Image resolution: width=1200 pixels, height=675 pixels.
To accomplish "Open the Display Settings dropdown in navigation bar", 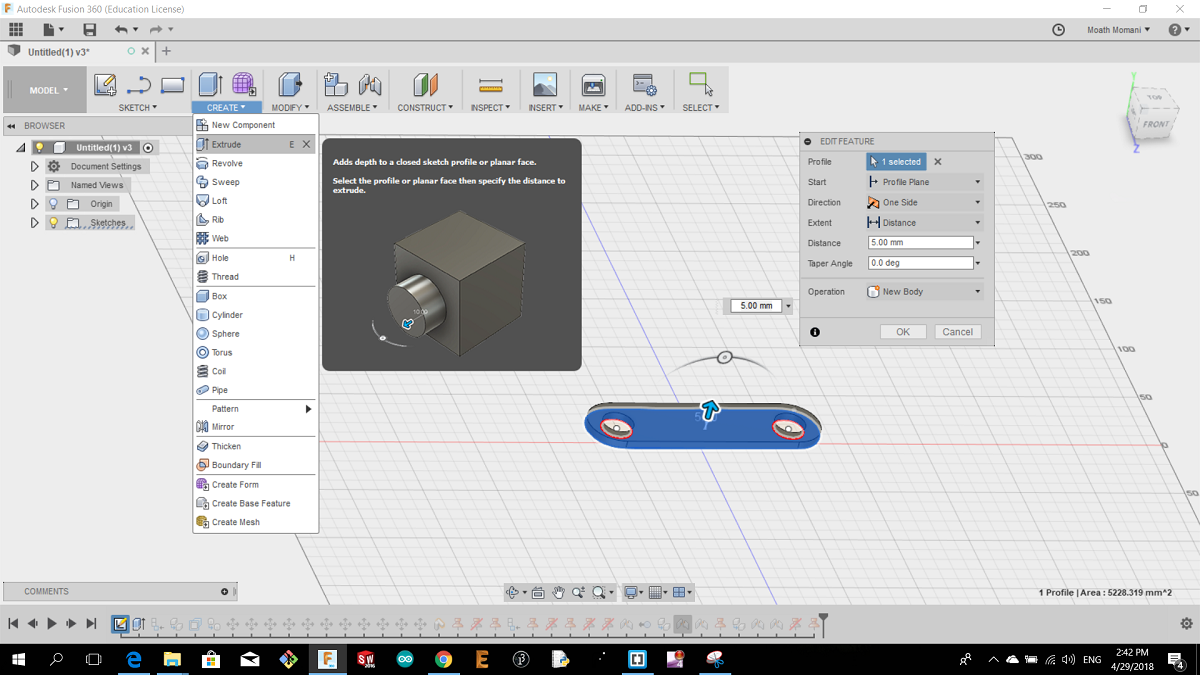I will pyautogui.click(x=634, y=592).
